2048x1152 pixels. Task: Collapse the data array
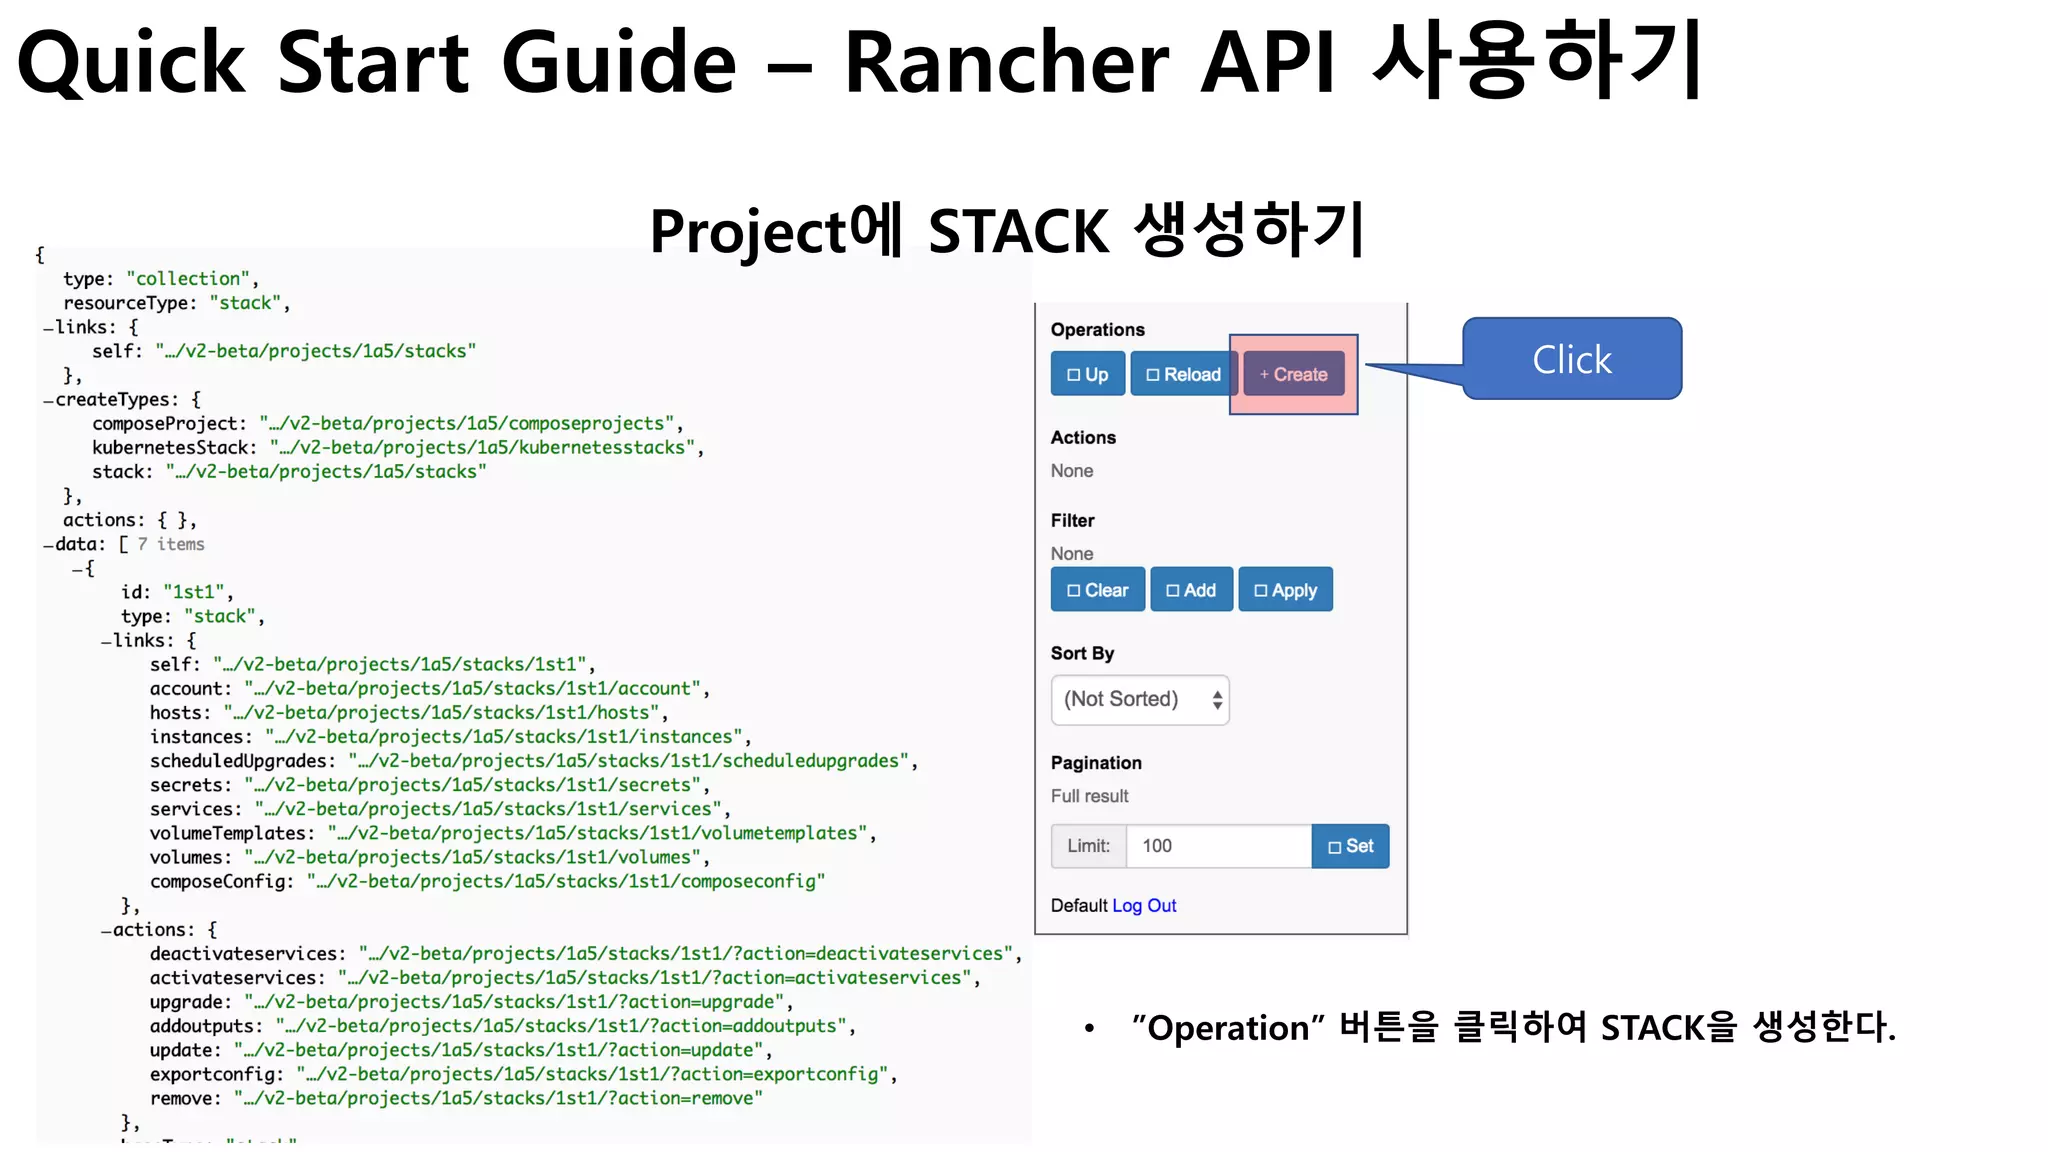tap(48, 545)
